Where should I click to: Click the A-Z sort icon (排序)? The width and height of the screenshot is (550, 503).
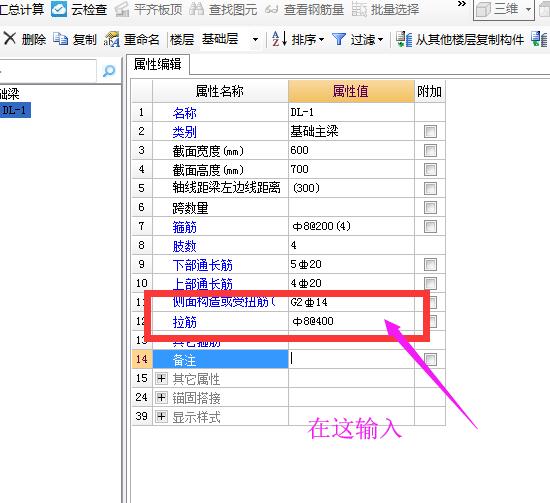tap(280, 39)
